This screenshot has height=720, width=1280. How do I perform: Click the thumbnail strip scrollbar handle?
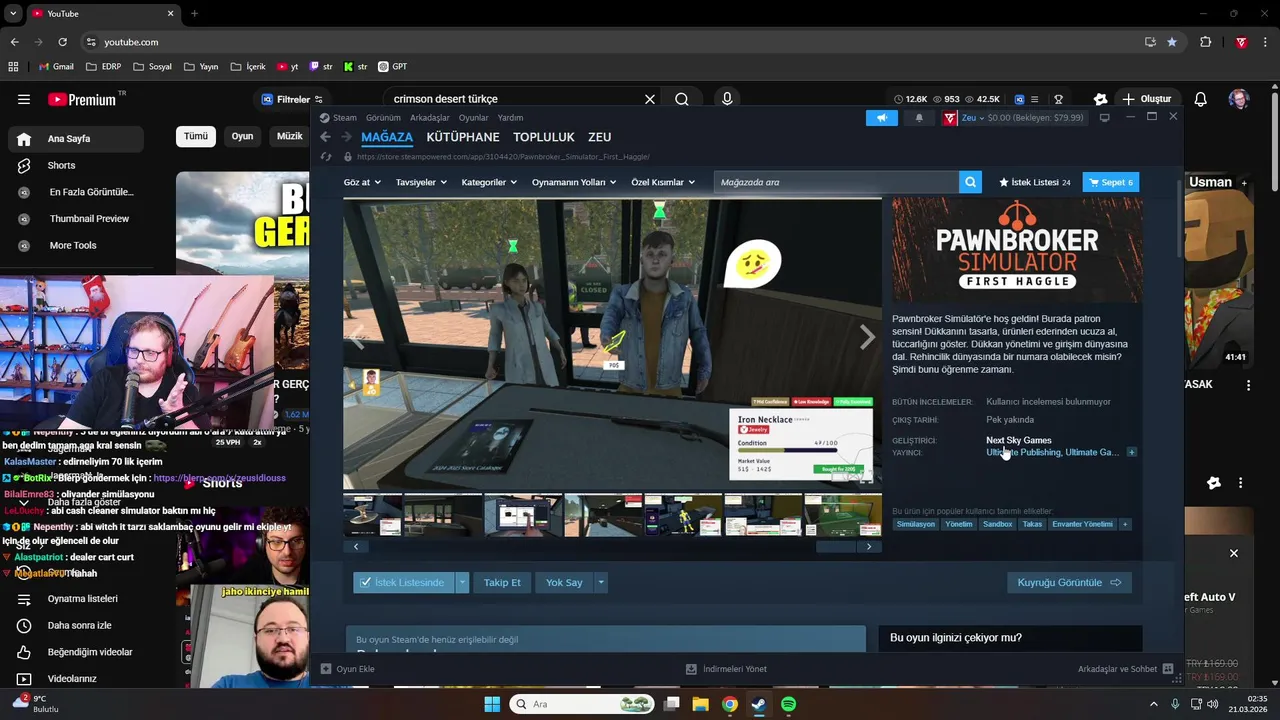(836, 547)
